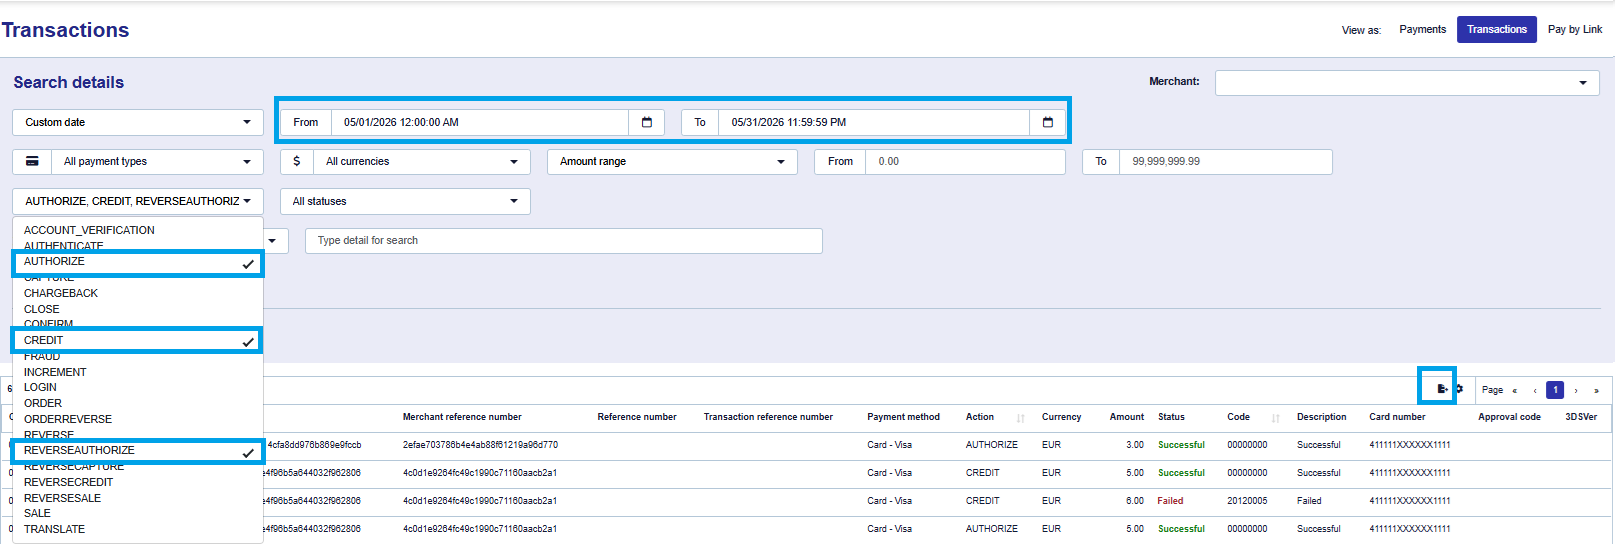Image resolution: width=1615 pixels, height=544 pixels.
Task: Sort by the Action column arrows
Action: tap(1020, 418)
